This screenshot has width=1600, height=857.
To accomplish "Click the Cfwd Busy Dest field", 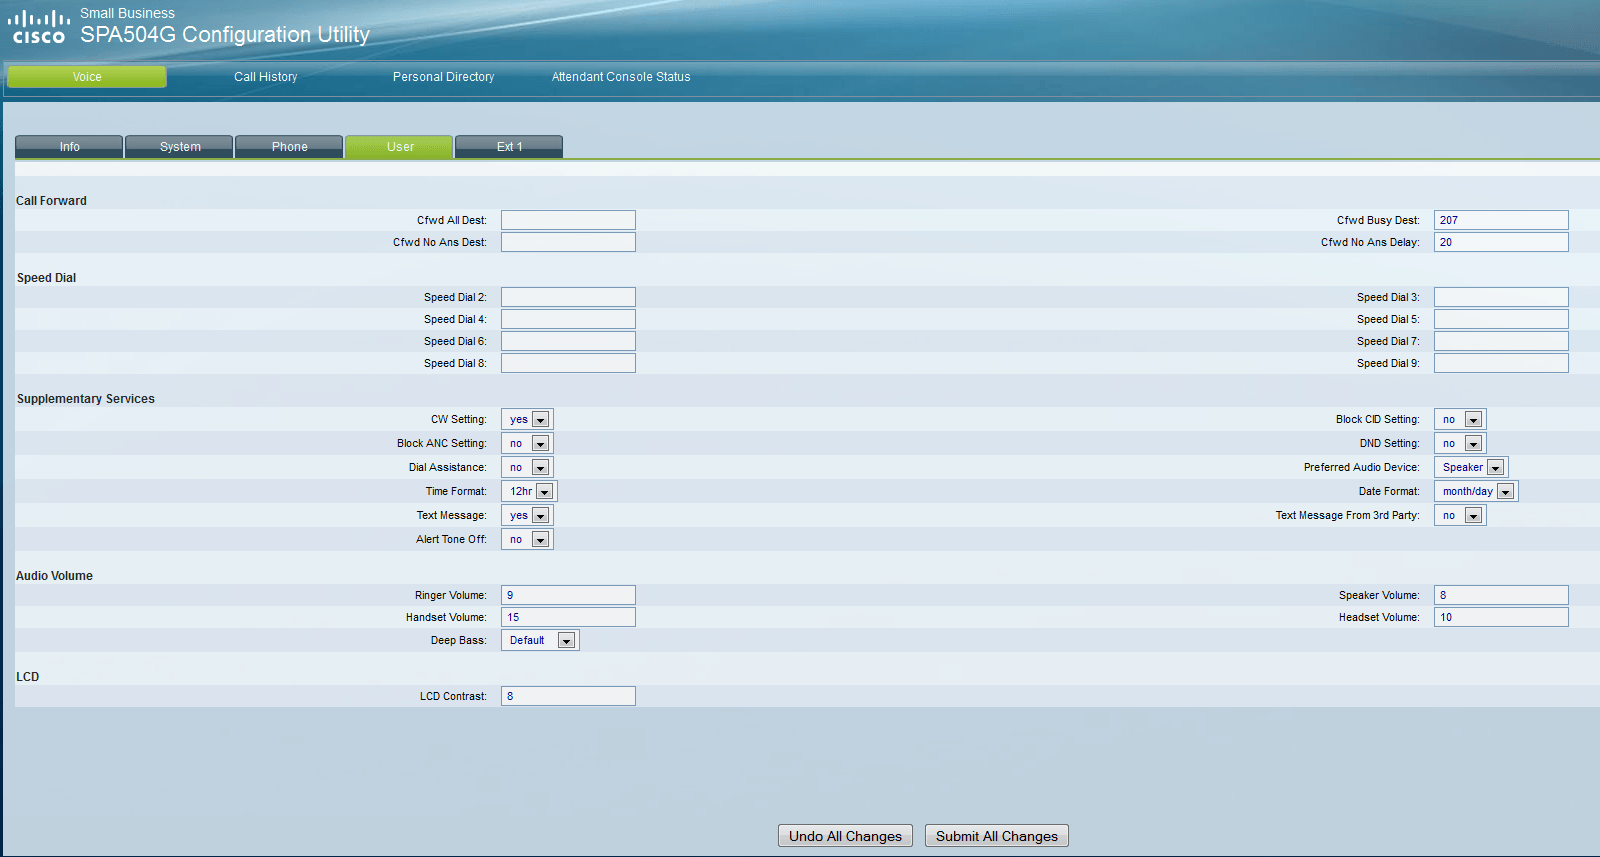I will tap(1501, 220).
